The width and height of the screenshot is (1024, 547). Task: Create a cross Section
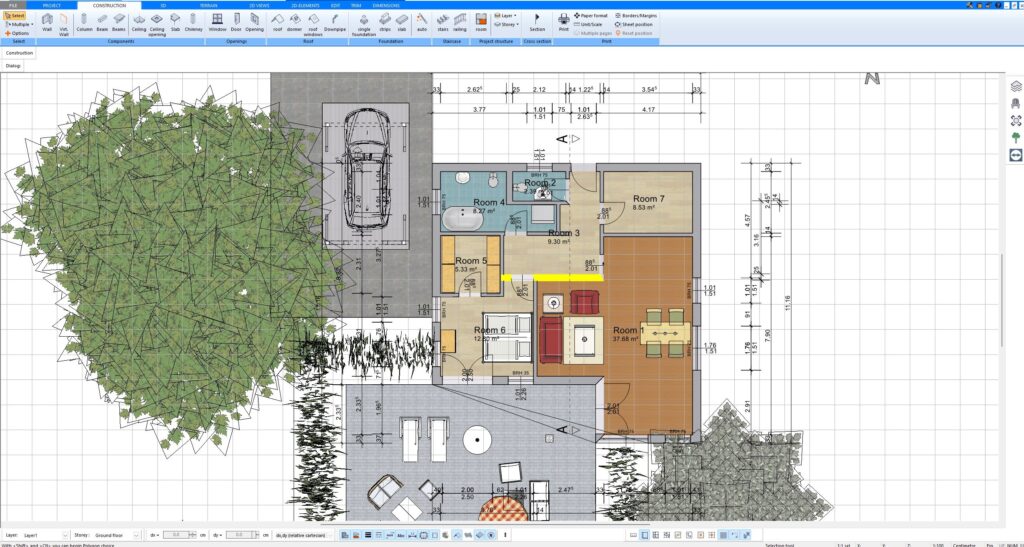pos(537,22)
